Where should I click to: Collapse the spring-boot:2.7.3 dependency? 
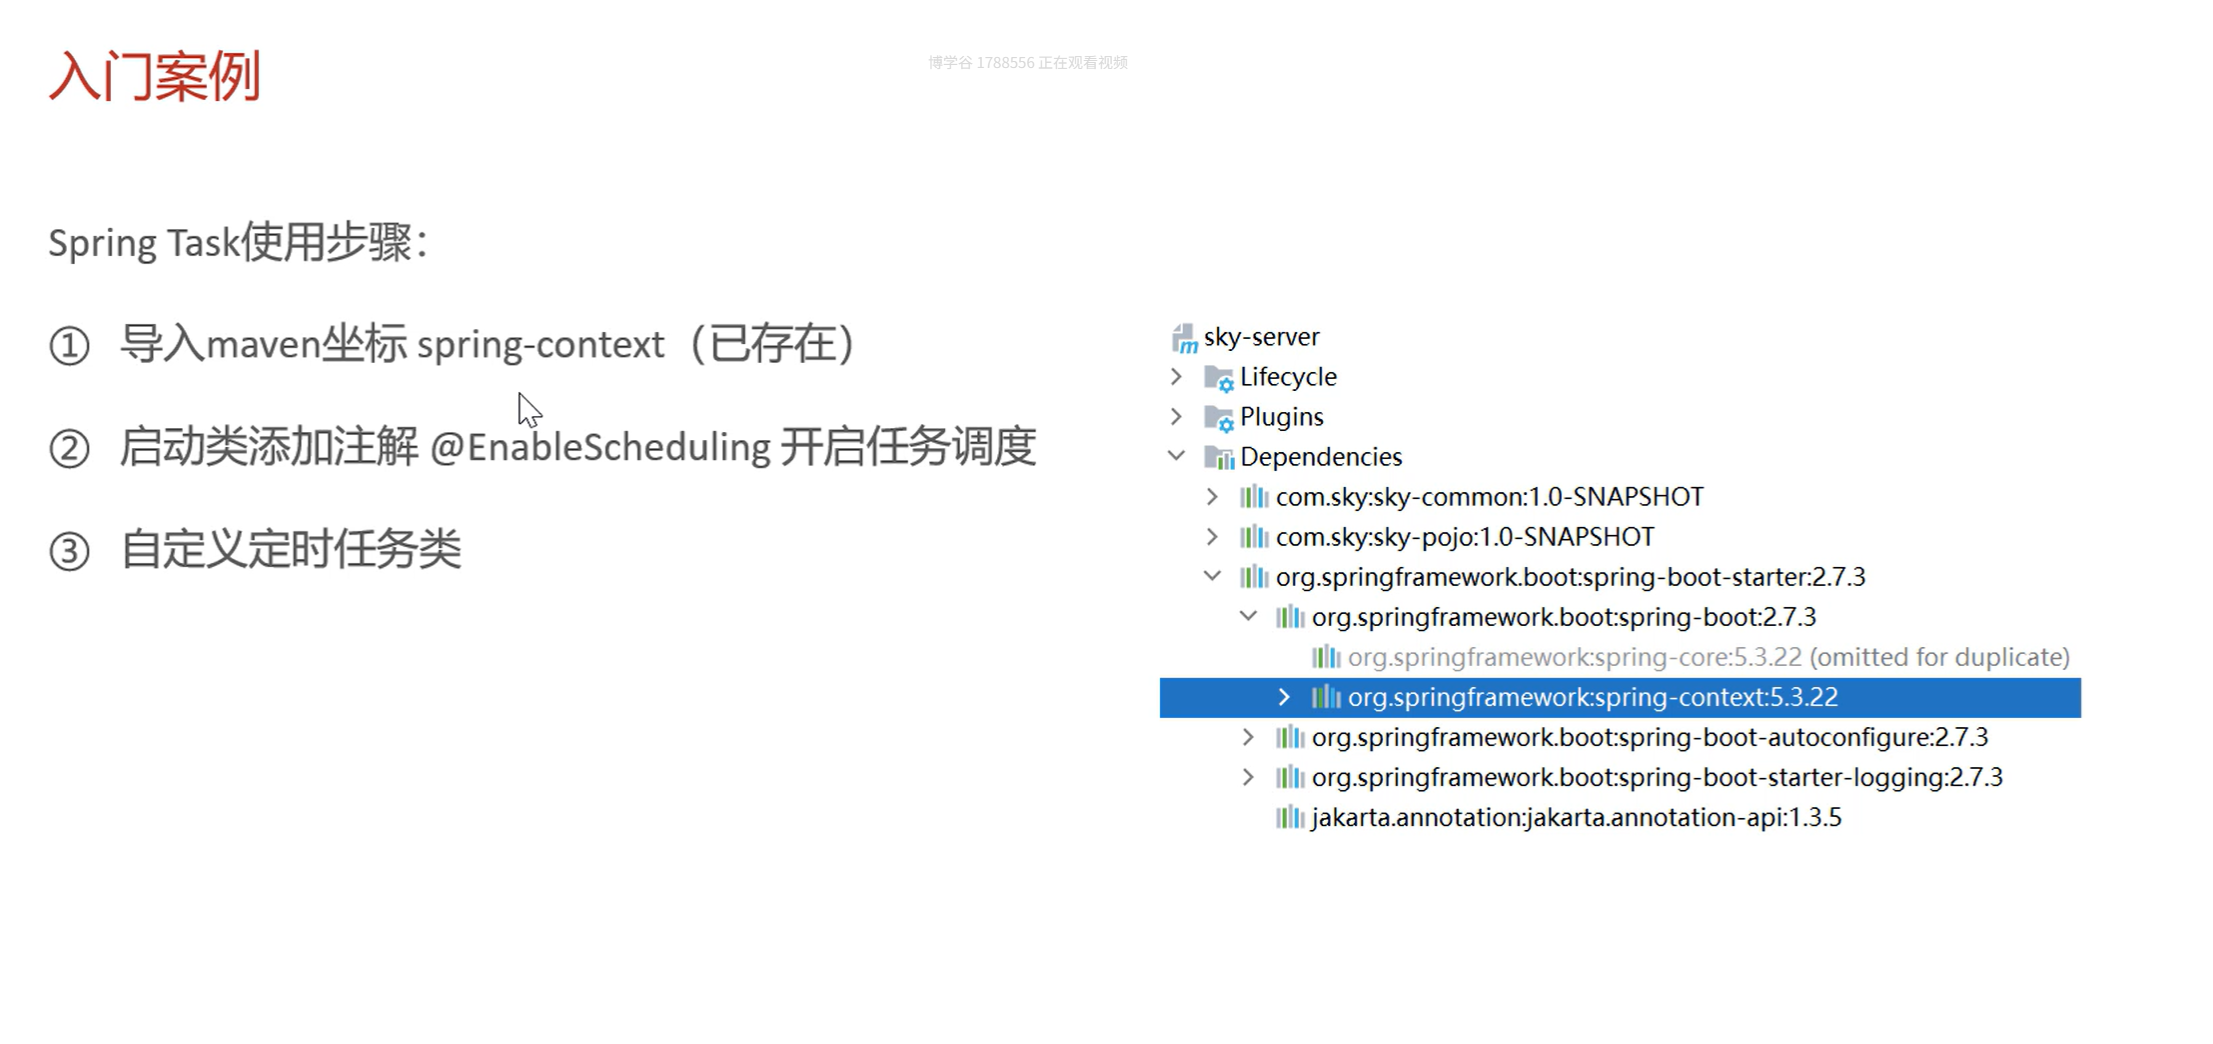click(1249, 616)
